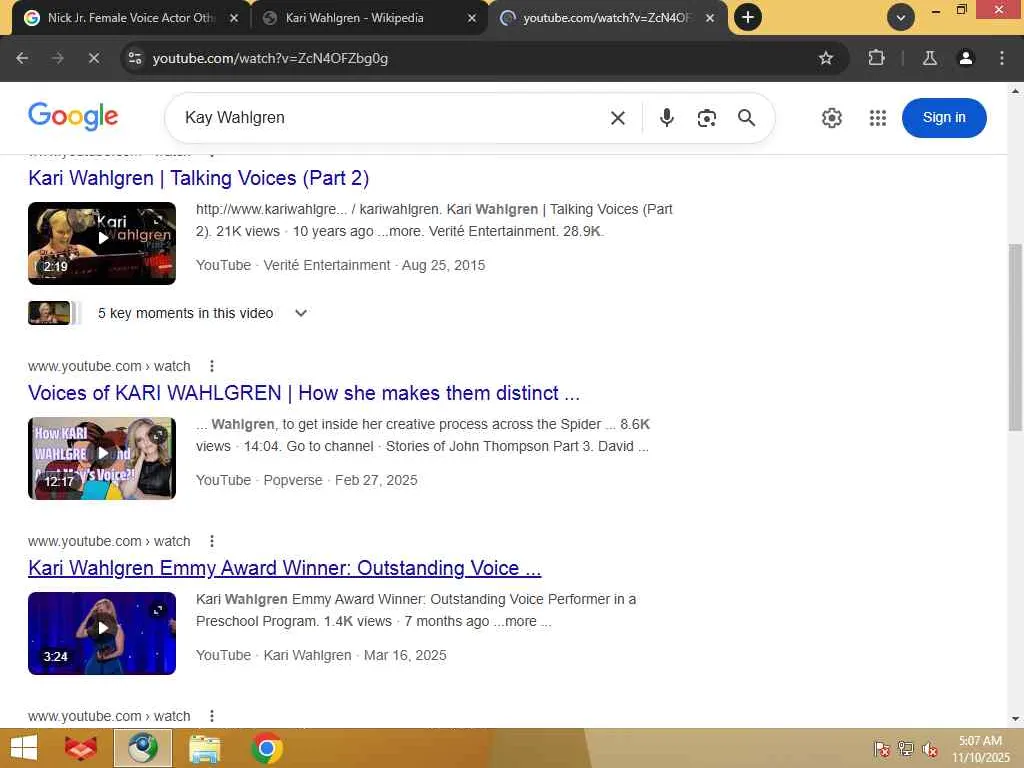Open more options for Voices of KARI WAHLGREN result

coord(212,366)
